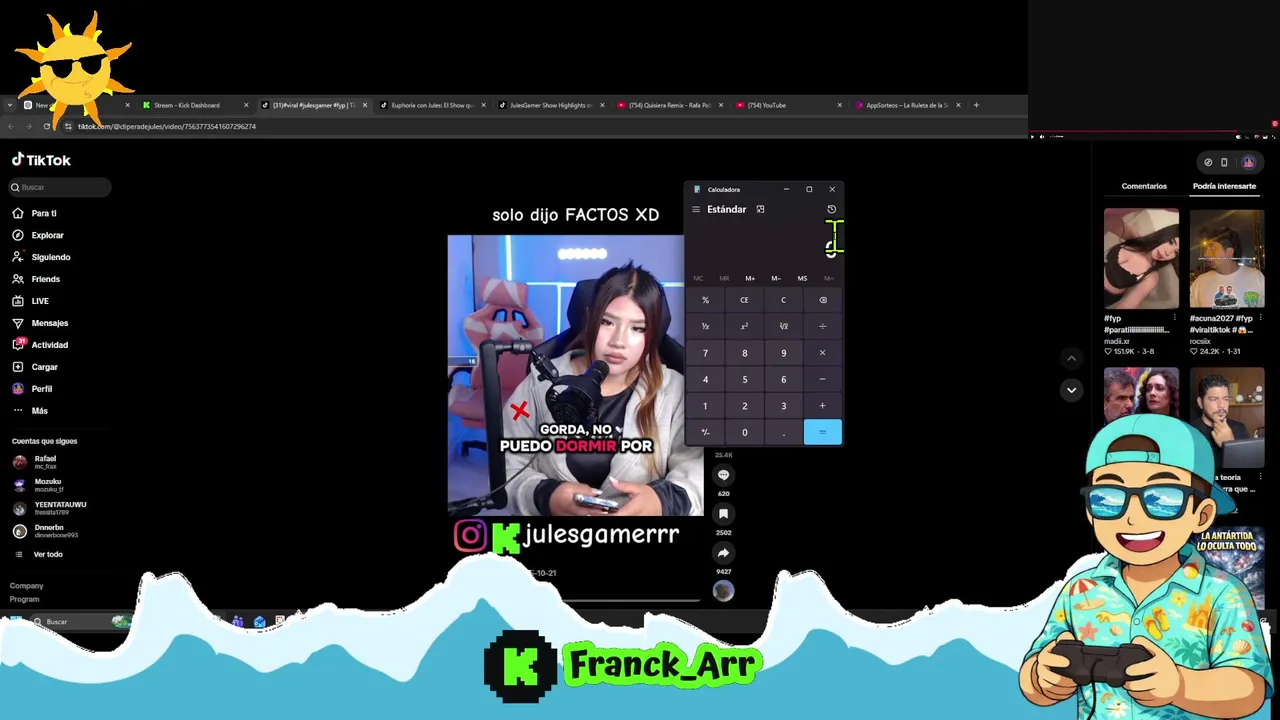Go to next video with down chevron
The image size is (1280, 720).
coord(1071,390)
